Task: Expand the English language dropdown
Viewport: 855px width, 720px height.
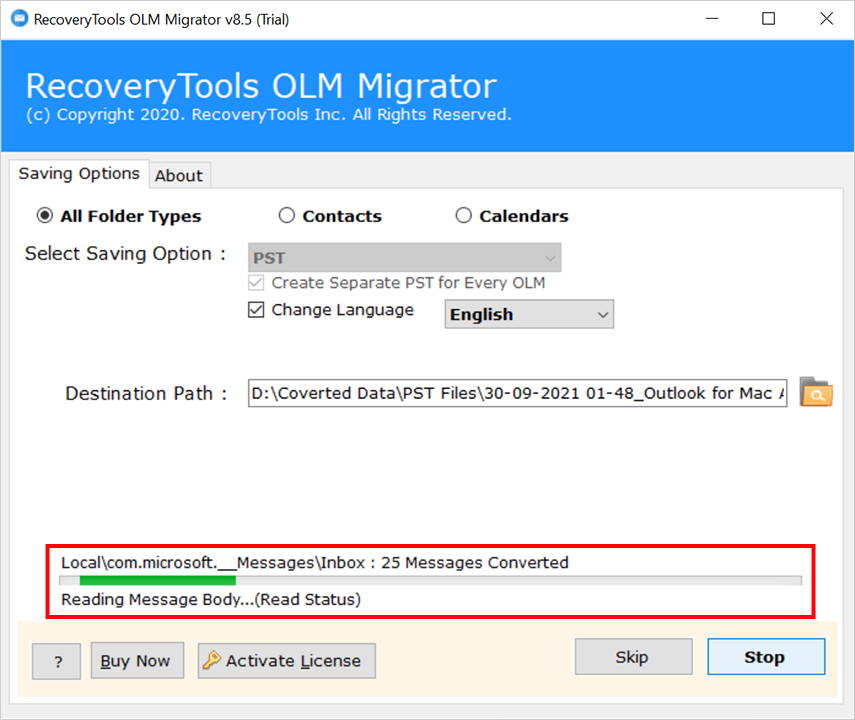Action: (529, 314)
